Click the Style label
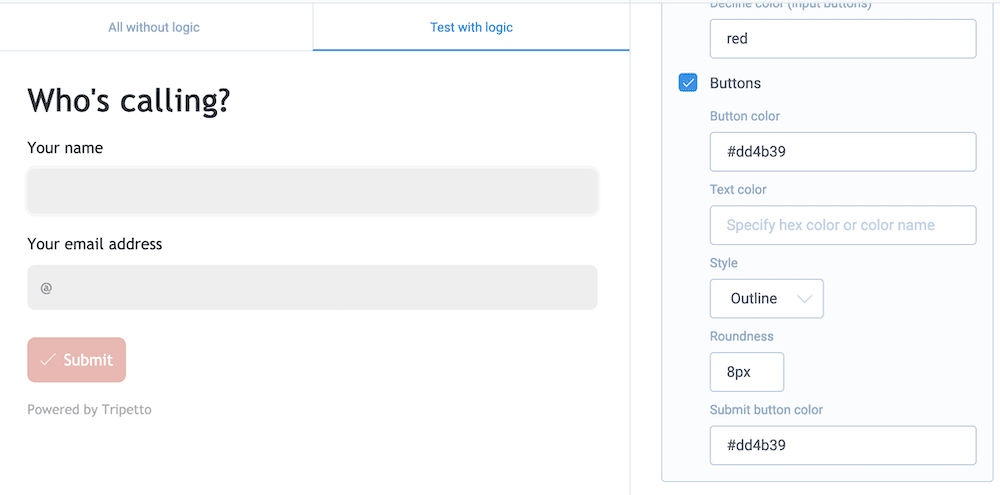The height and width of the screenshot is (495, 1000). 724,263
